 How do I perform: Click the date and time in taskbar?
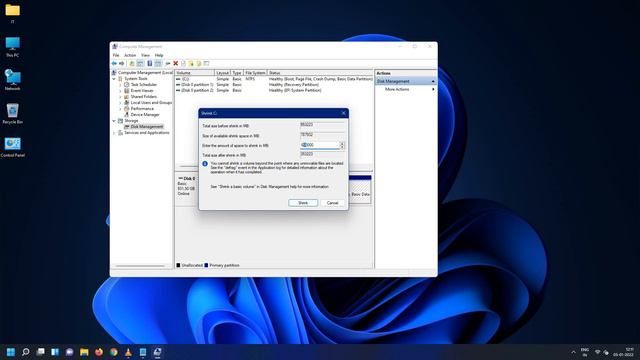coord(623,352)
